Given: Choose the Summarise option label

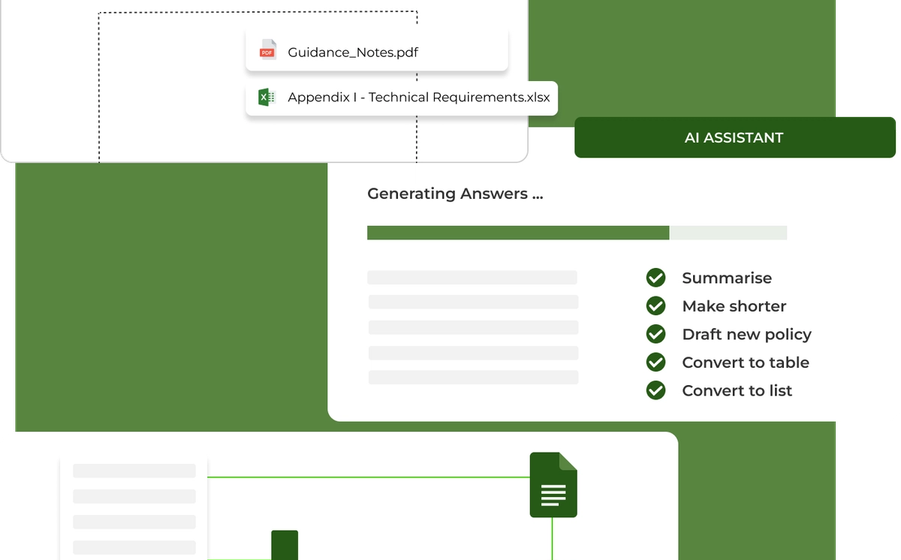Looking at the screenshot, I should (x=727, y=278).
